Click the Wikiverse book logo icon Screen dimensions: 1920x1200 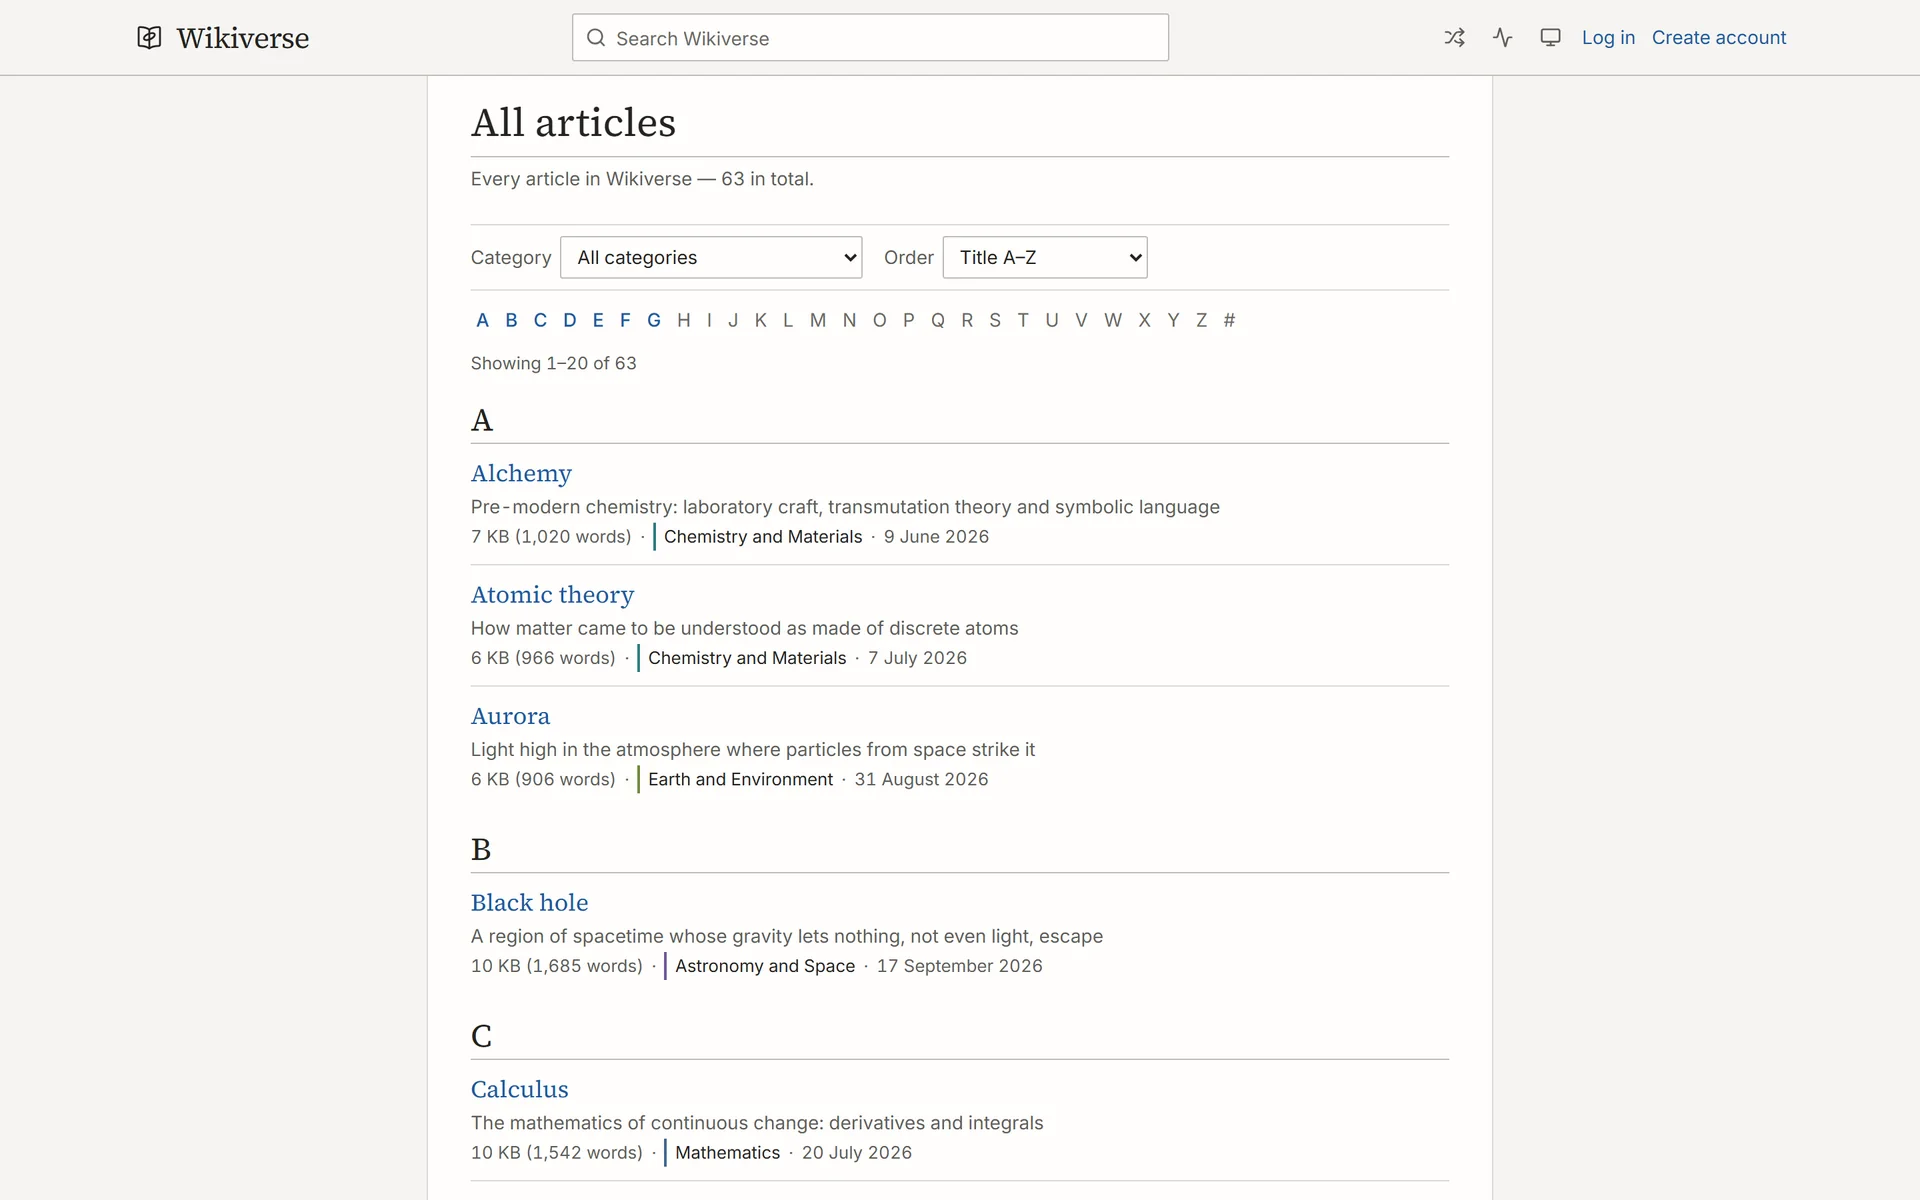[x=149, y=38]
